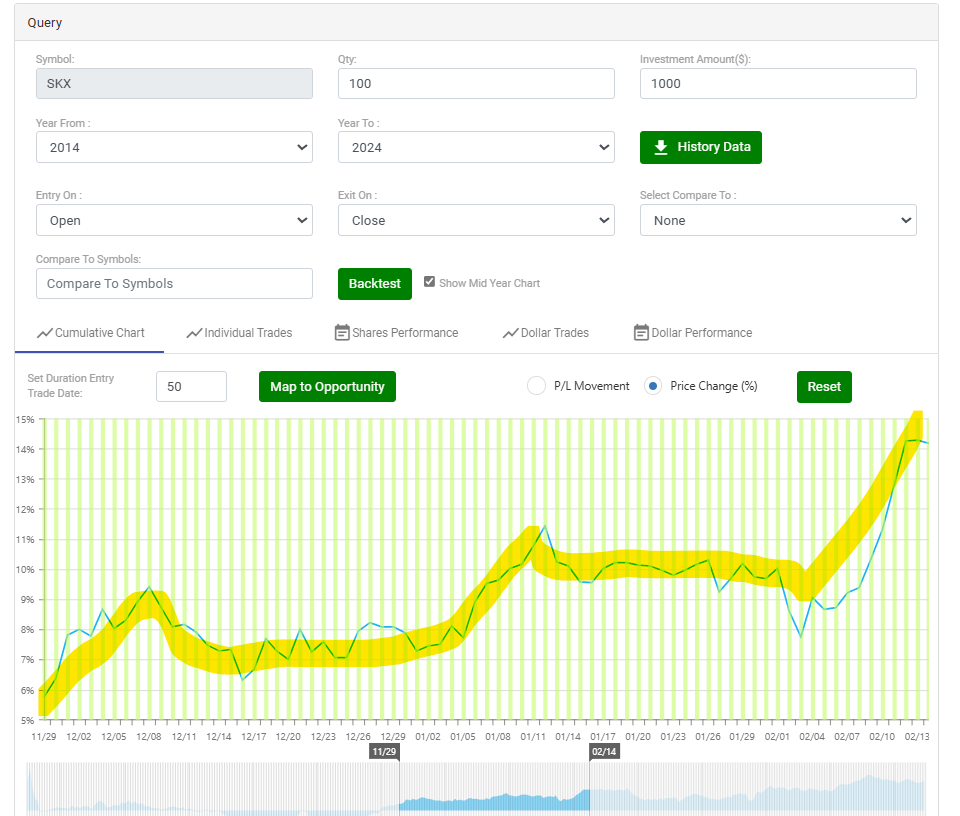Image resolution: width=960 pixels, height=816 pixels.
Task: Focus the Qty input field
Action: tap(476, 83)
